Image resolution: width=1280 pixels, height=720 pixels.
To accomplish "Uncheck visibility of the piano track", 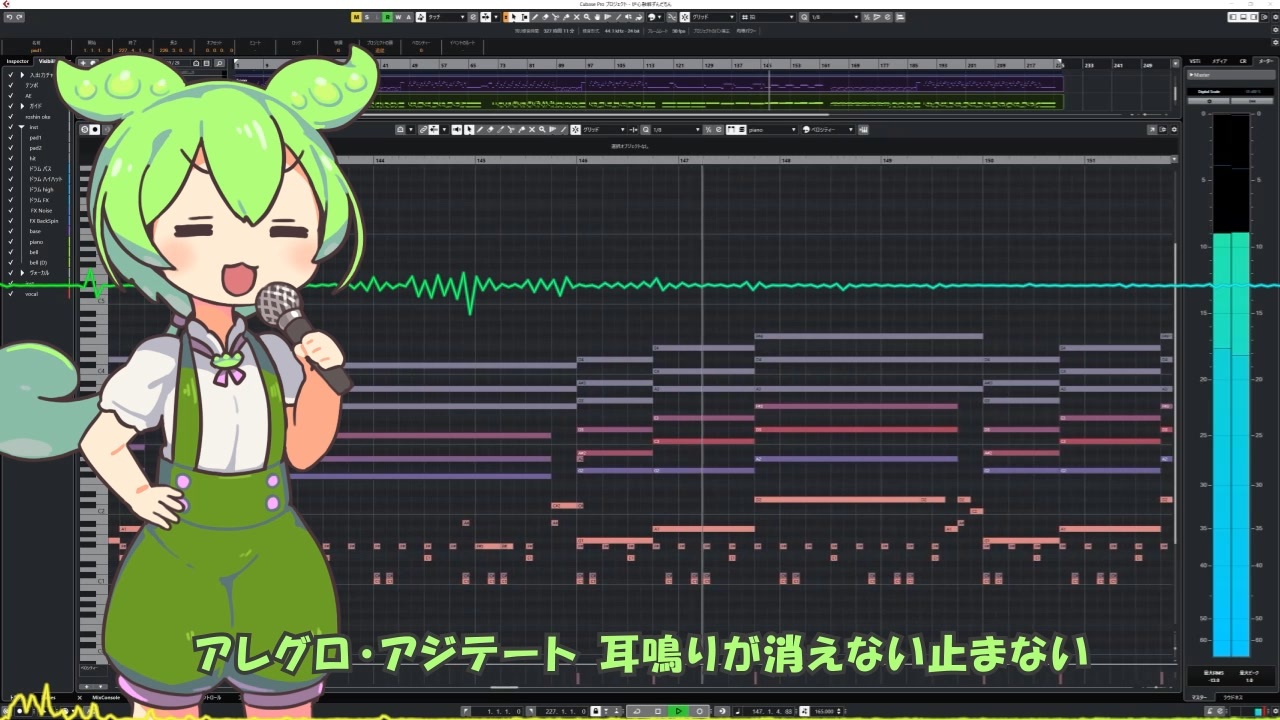I will pos(10,241).
